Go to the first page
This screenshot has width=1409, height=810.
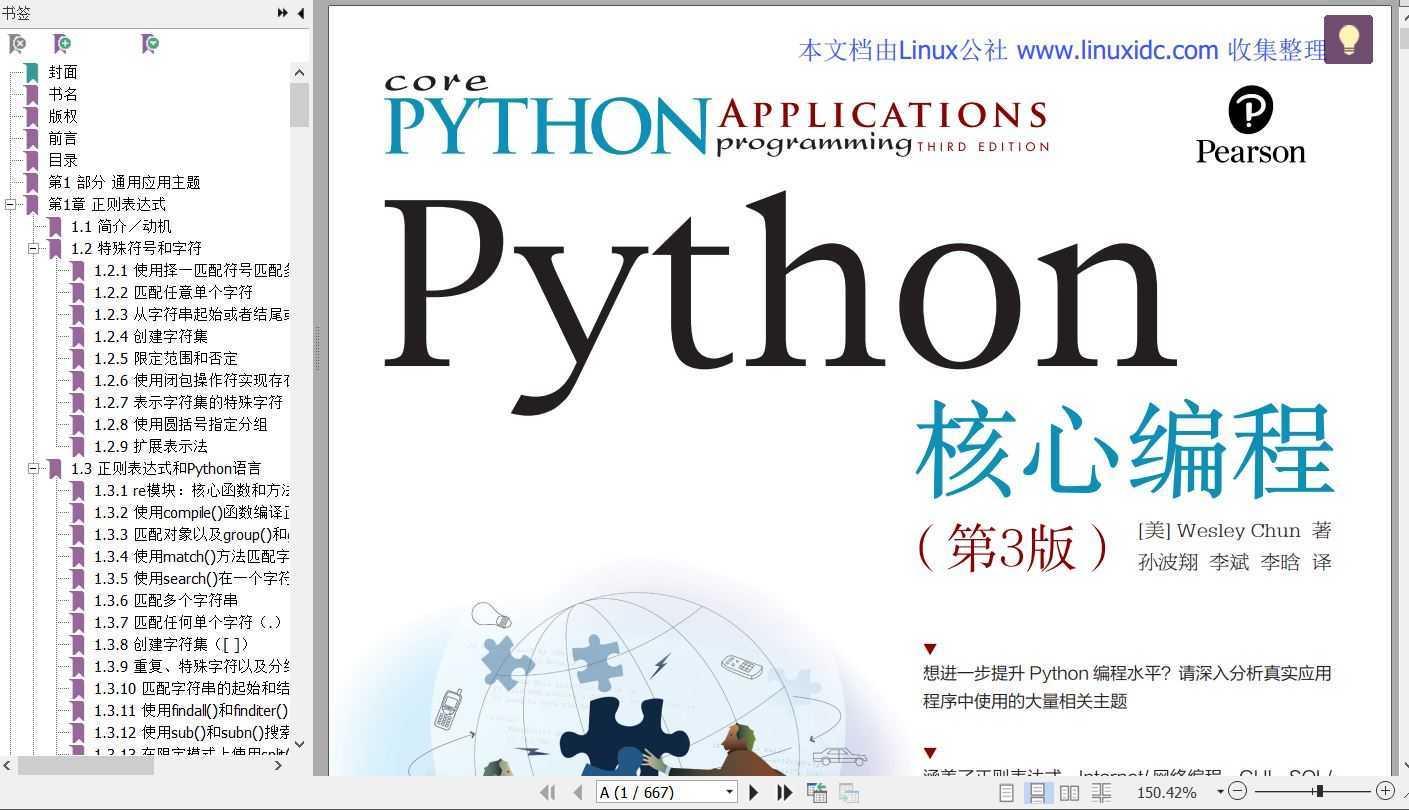click(548, 792)
